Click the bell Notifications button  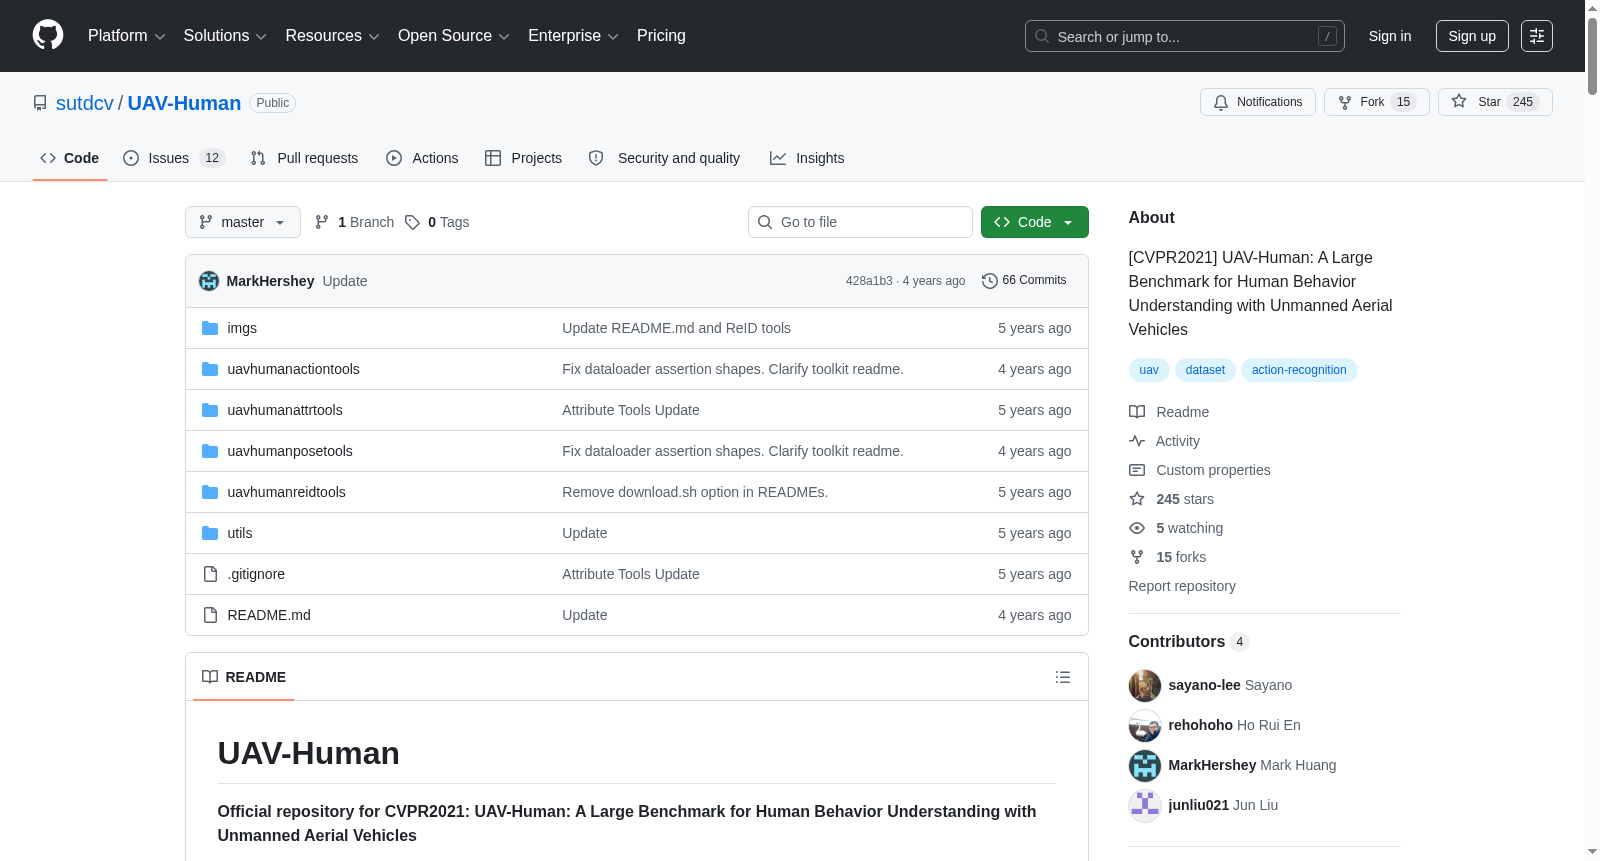point(1257,102)
